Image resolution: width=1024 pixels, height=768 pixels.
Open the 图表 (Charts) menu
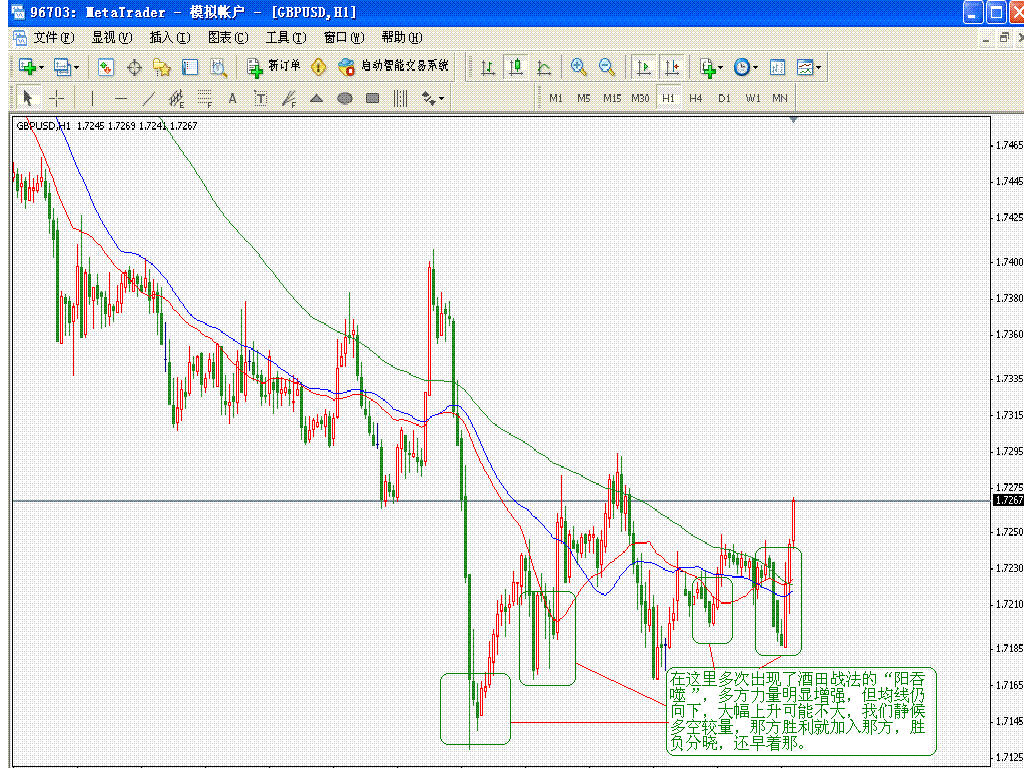228,37
